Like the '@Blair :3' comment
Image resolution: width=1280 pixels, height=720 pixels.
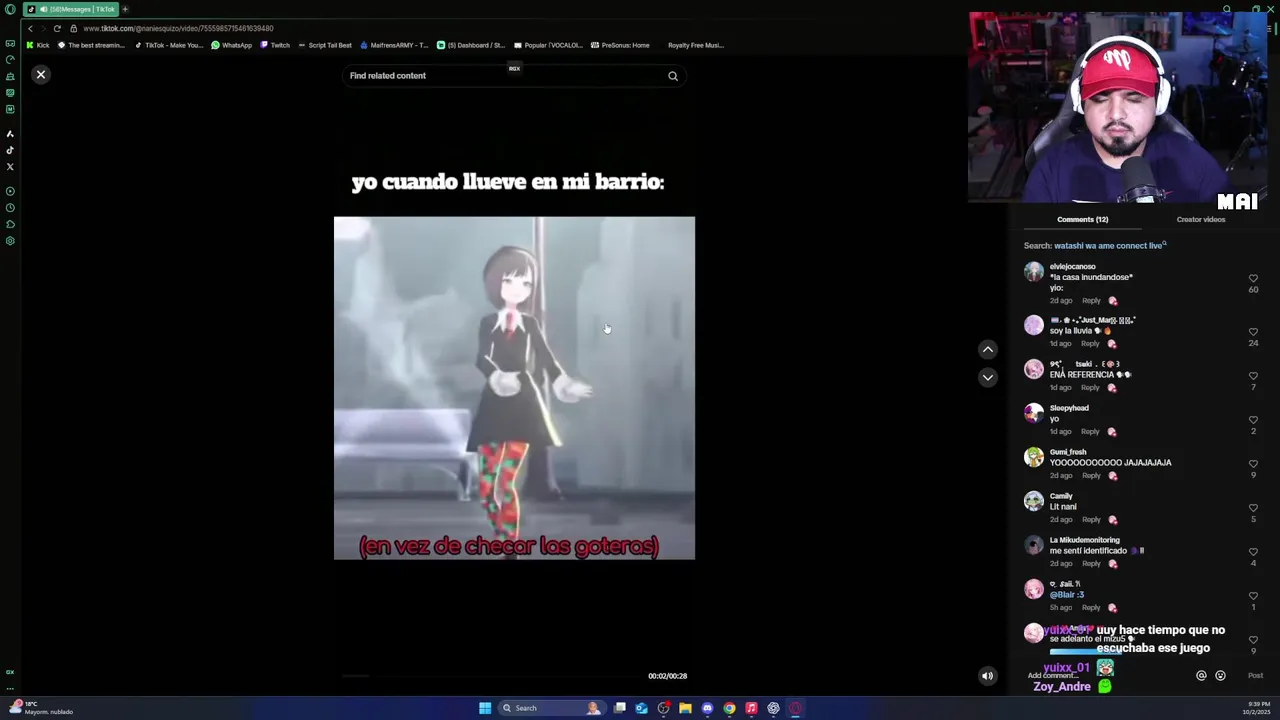tap(1253, 596)
